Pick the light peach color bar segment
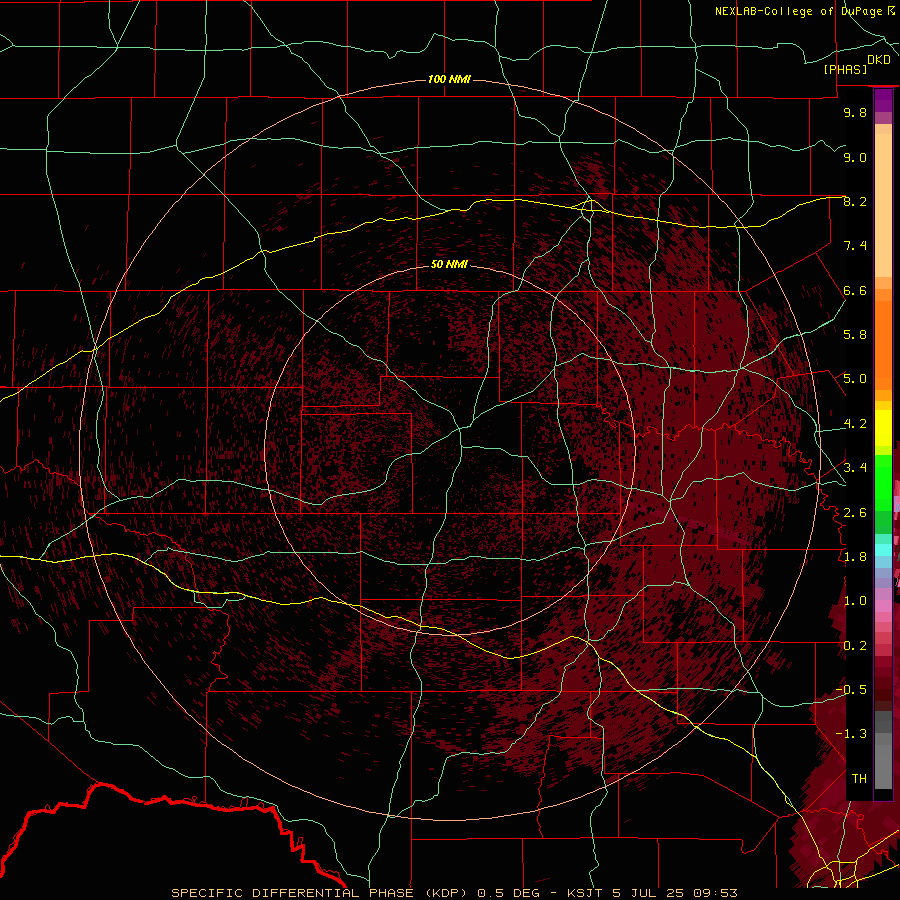The width and height of the screenshot is (900, 900). click(x=883, y=206)
